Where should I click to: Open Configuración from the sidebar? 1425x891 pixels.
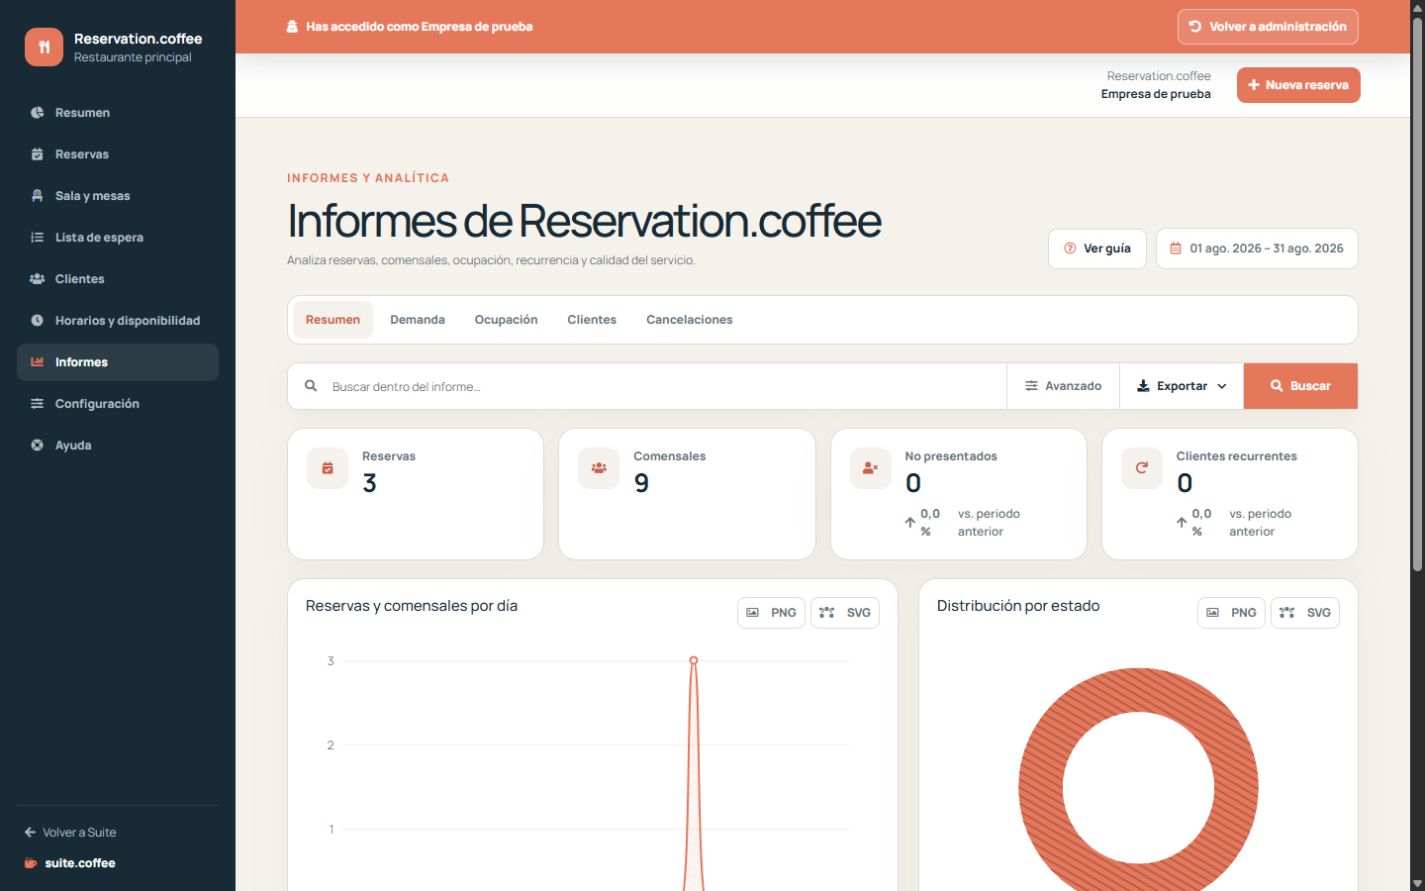tap(118, 404)
